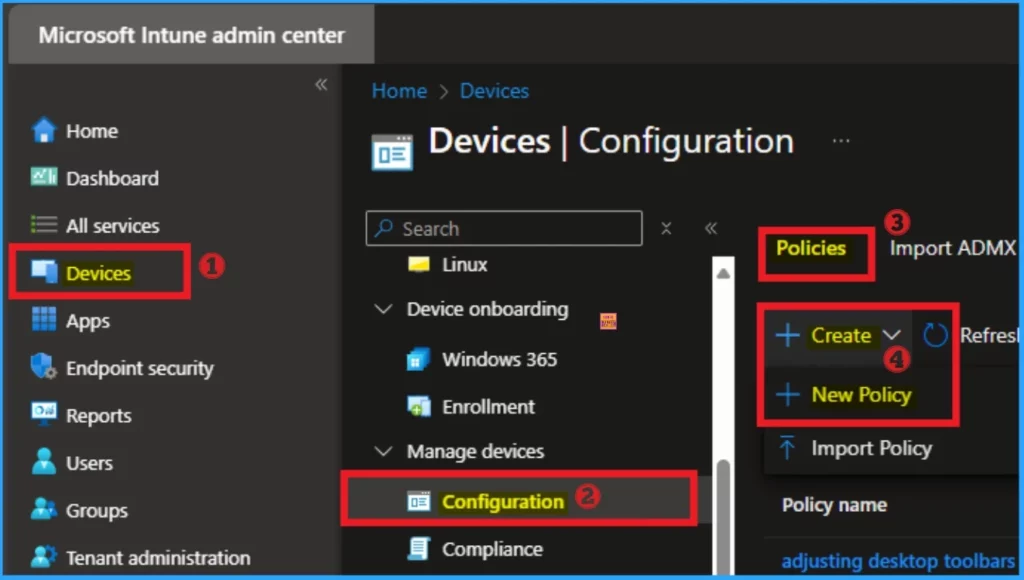Click the Compliance document icon

(419, 549)
